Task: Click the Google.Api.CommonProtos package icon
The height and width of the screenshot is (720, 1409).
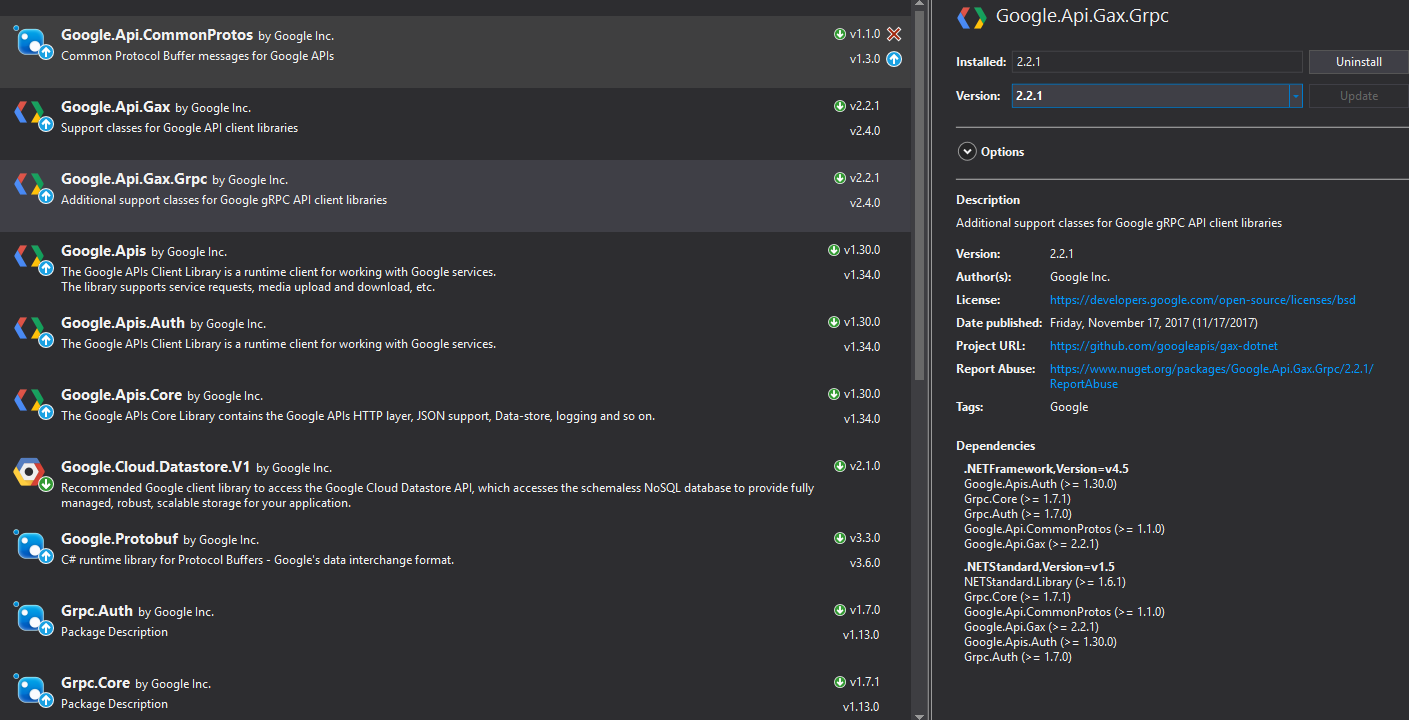Action: tap(33, 43)
